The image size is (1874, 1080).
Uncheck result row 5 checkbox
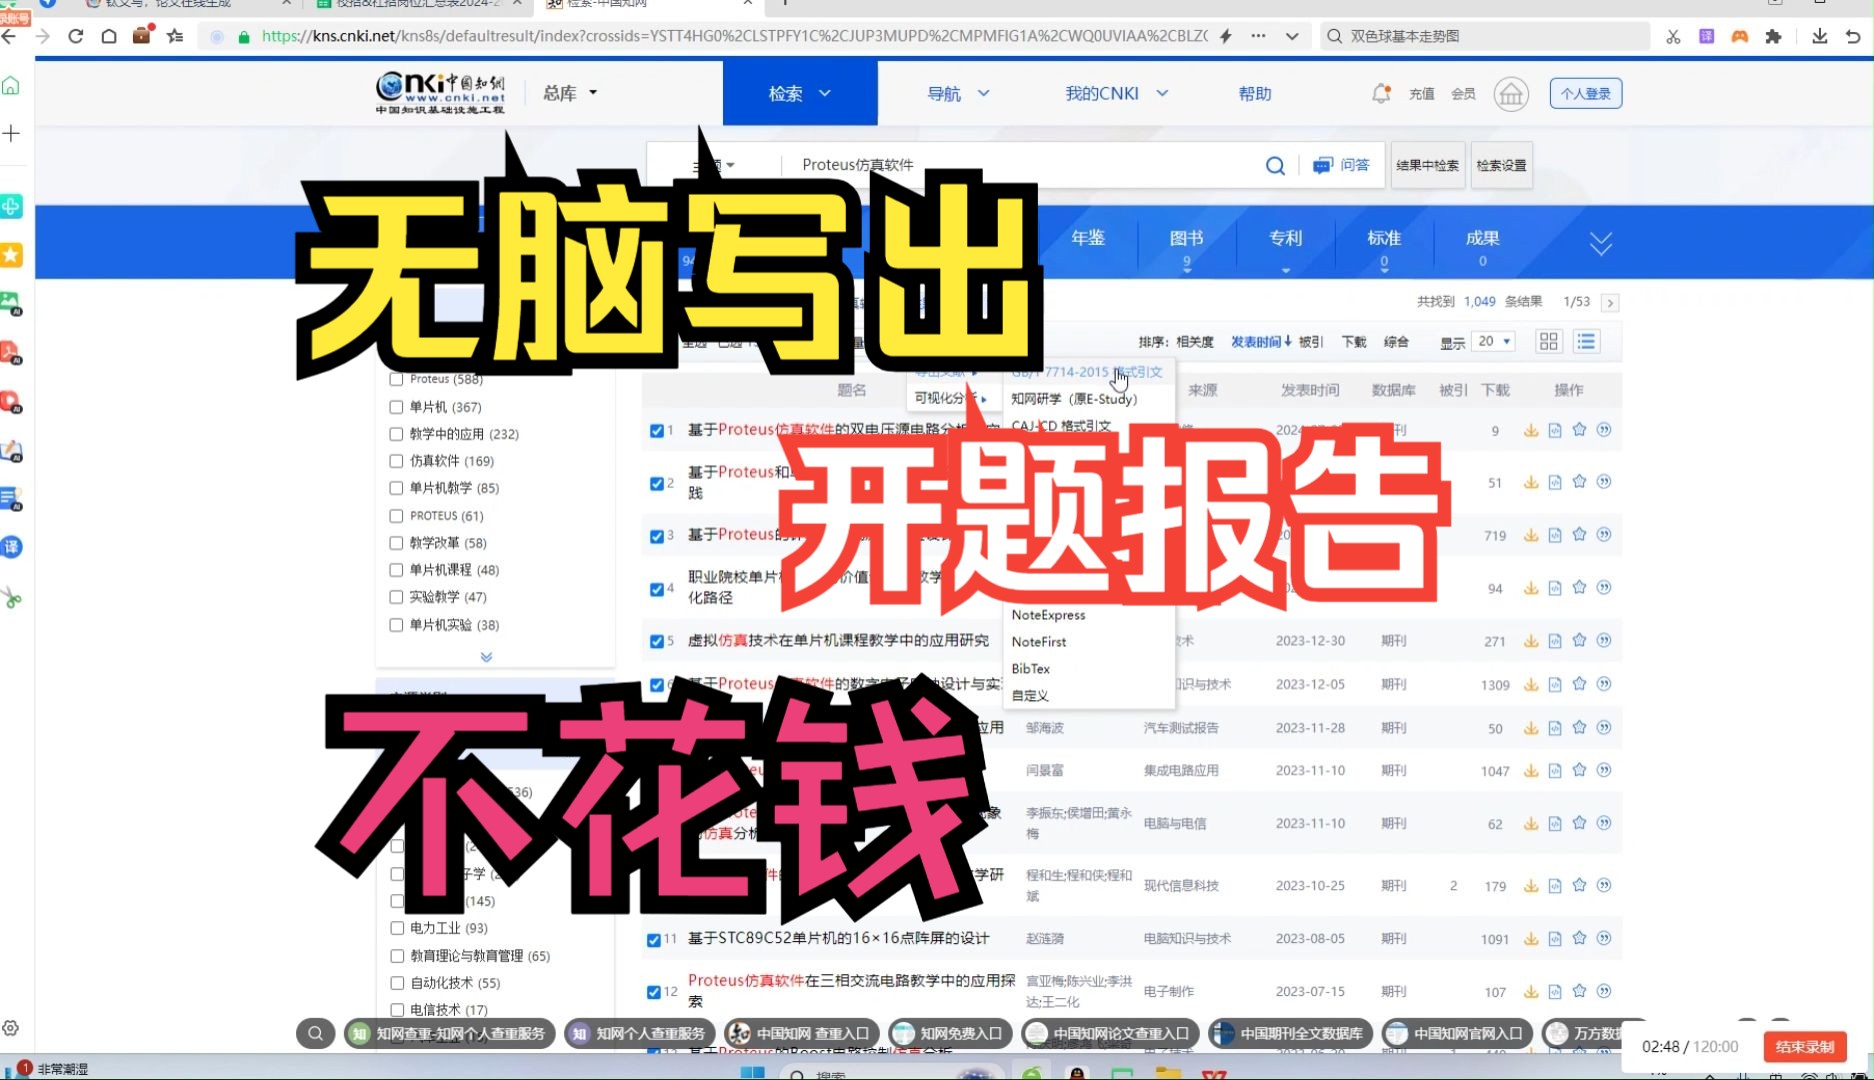657,641
